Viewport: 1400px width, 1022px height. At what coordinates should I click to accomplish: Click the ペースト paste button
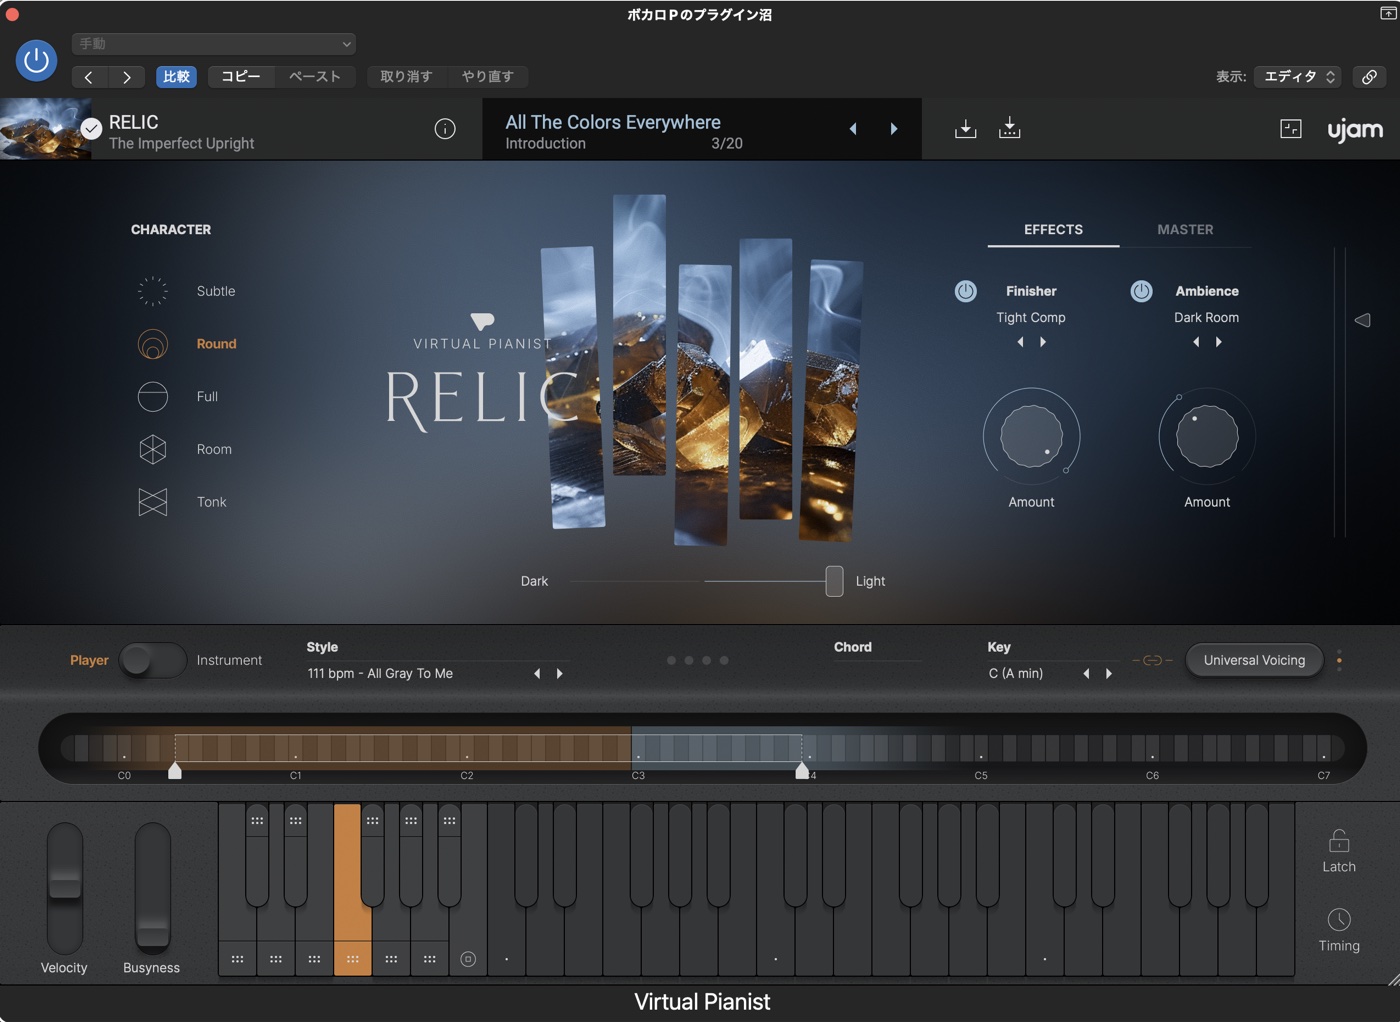click(315, 77)
